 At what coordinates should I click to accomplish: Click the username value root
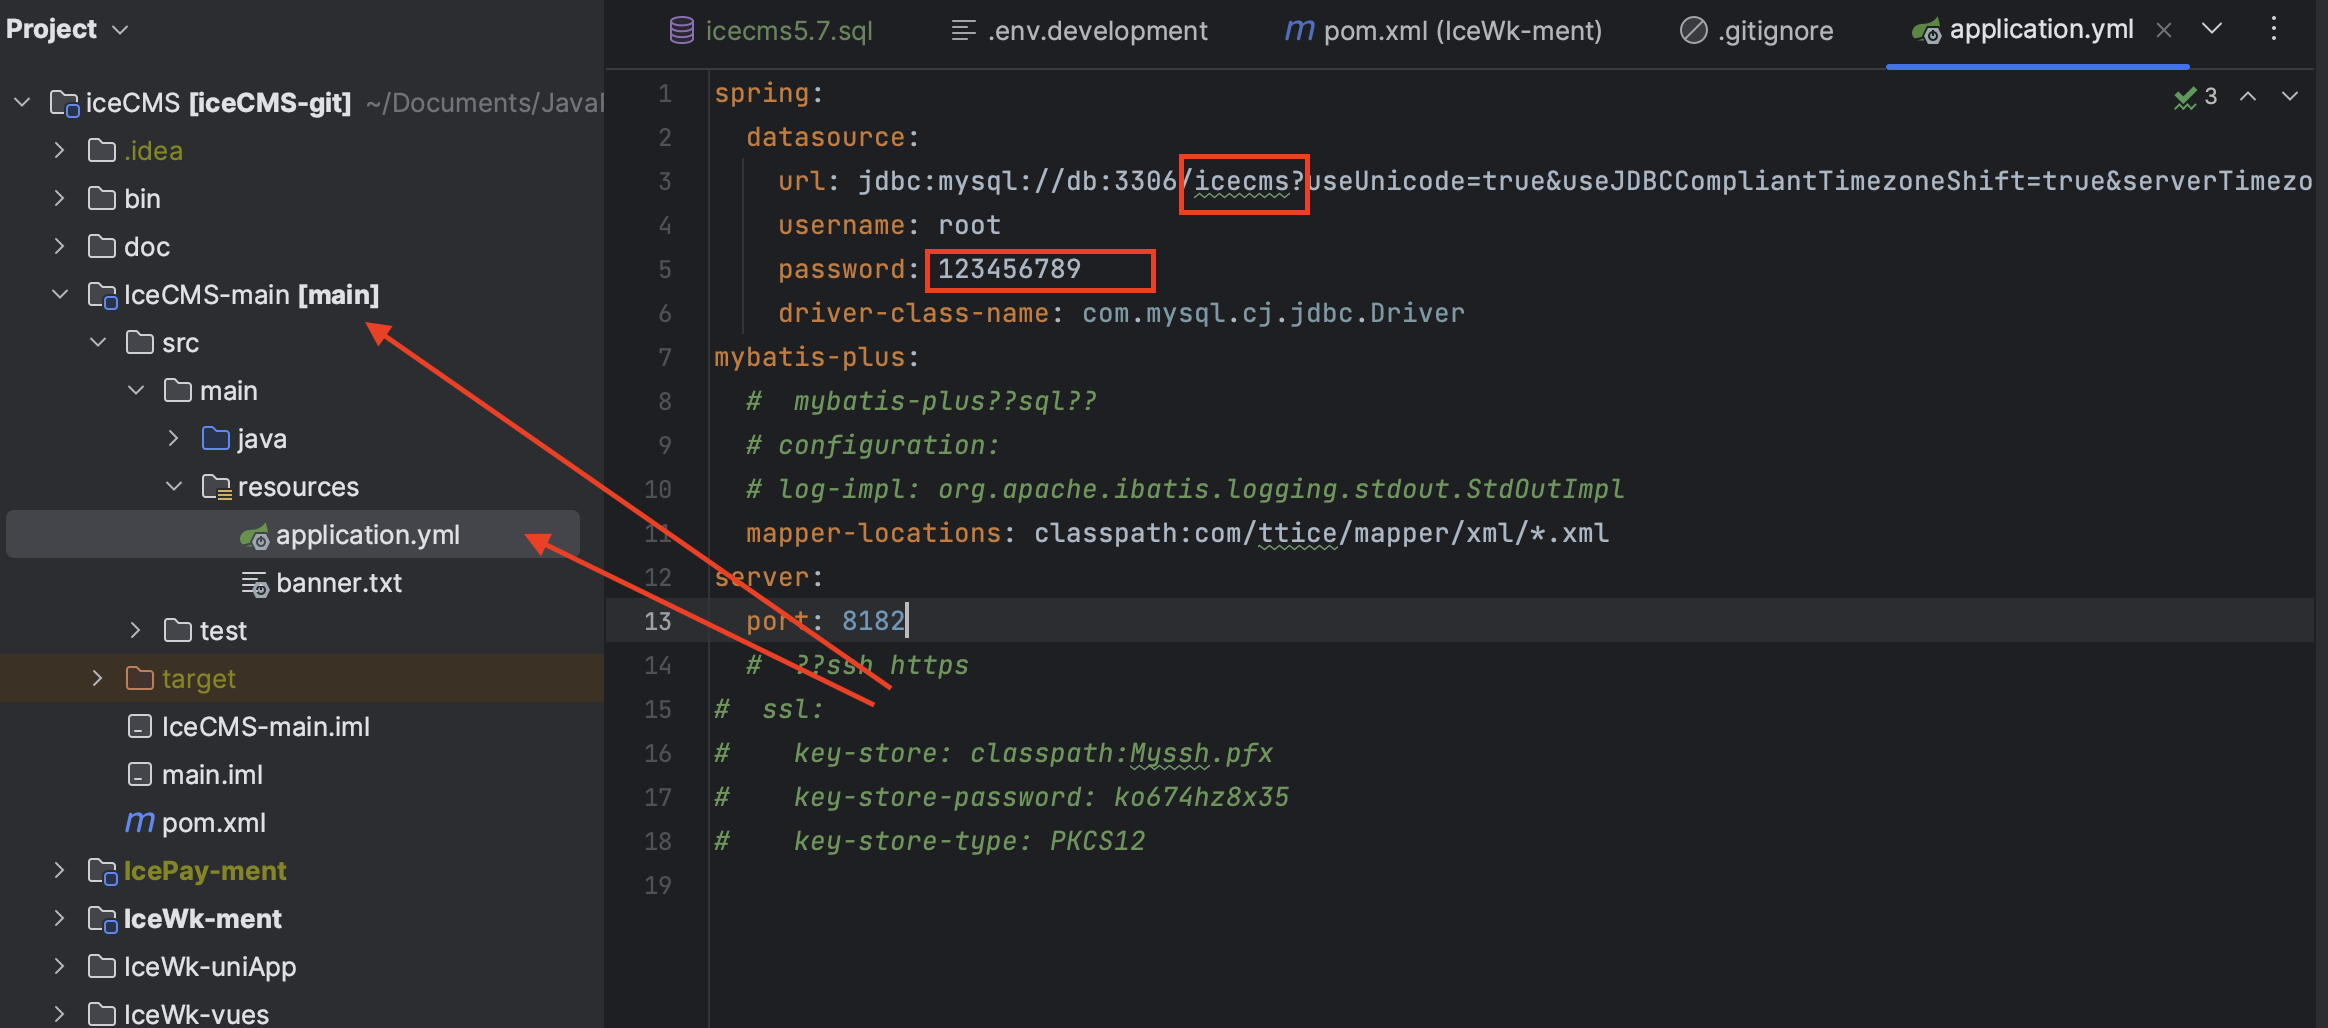[969, 225]
